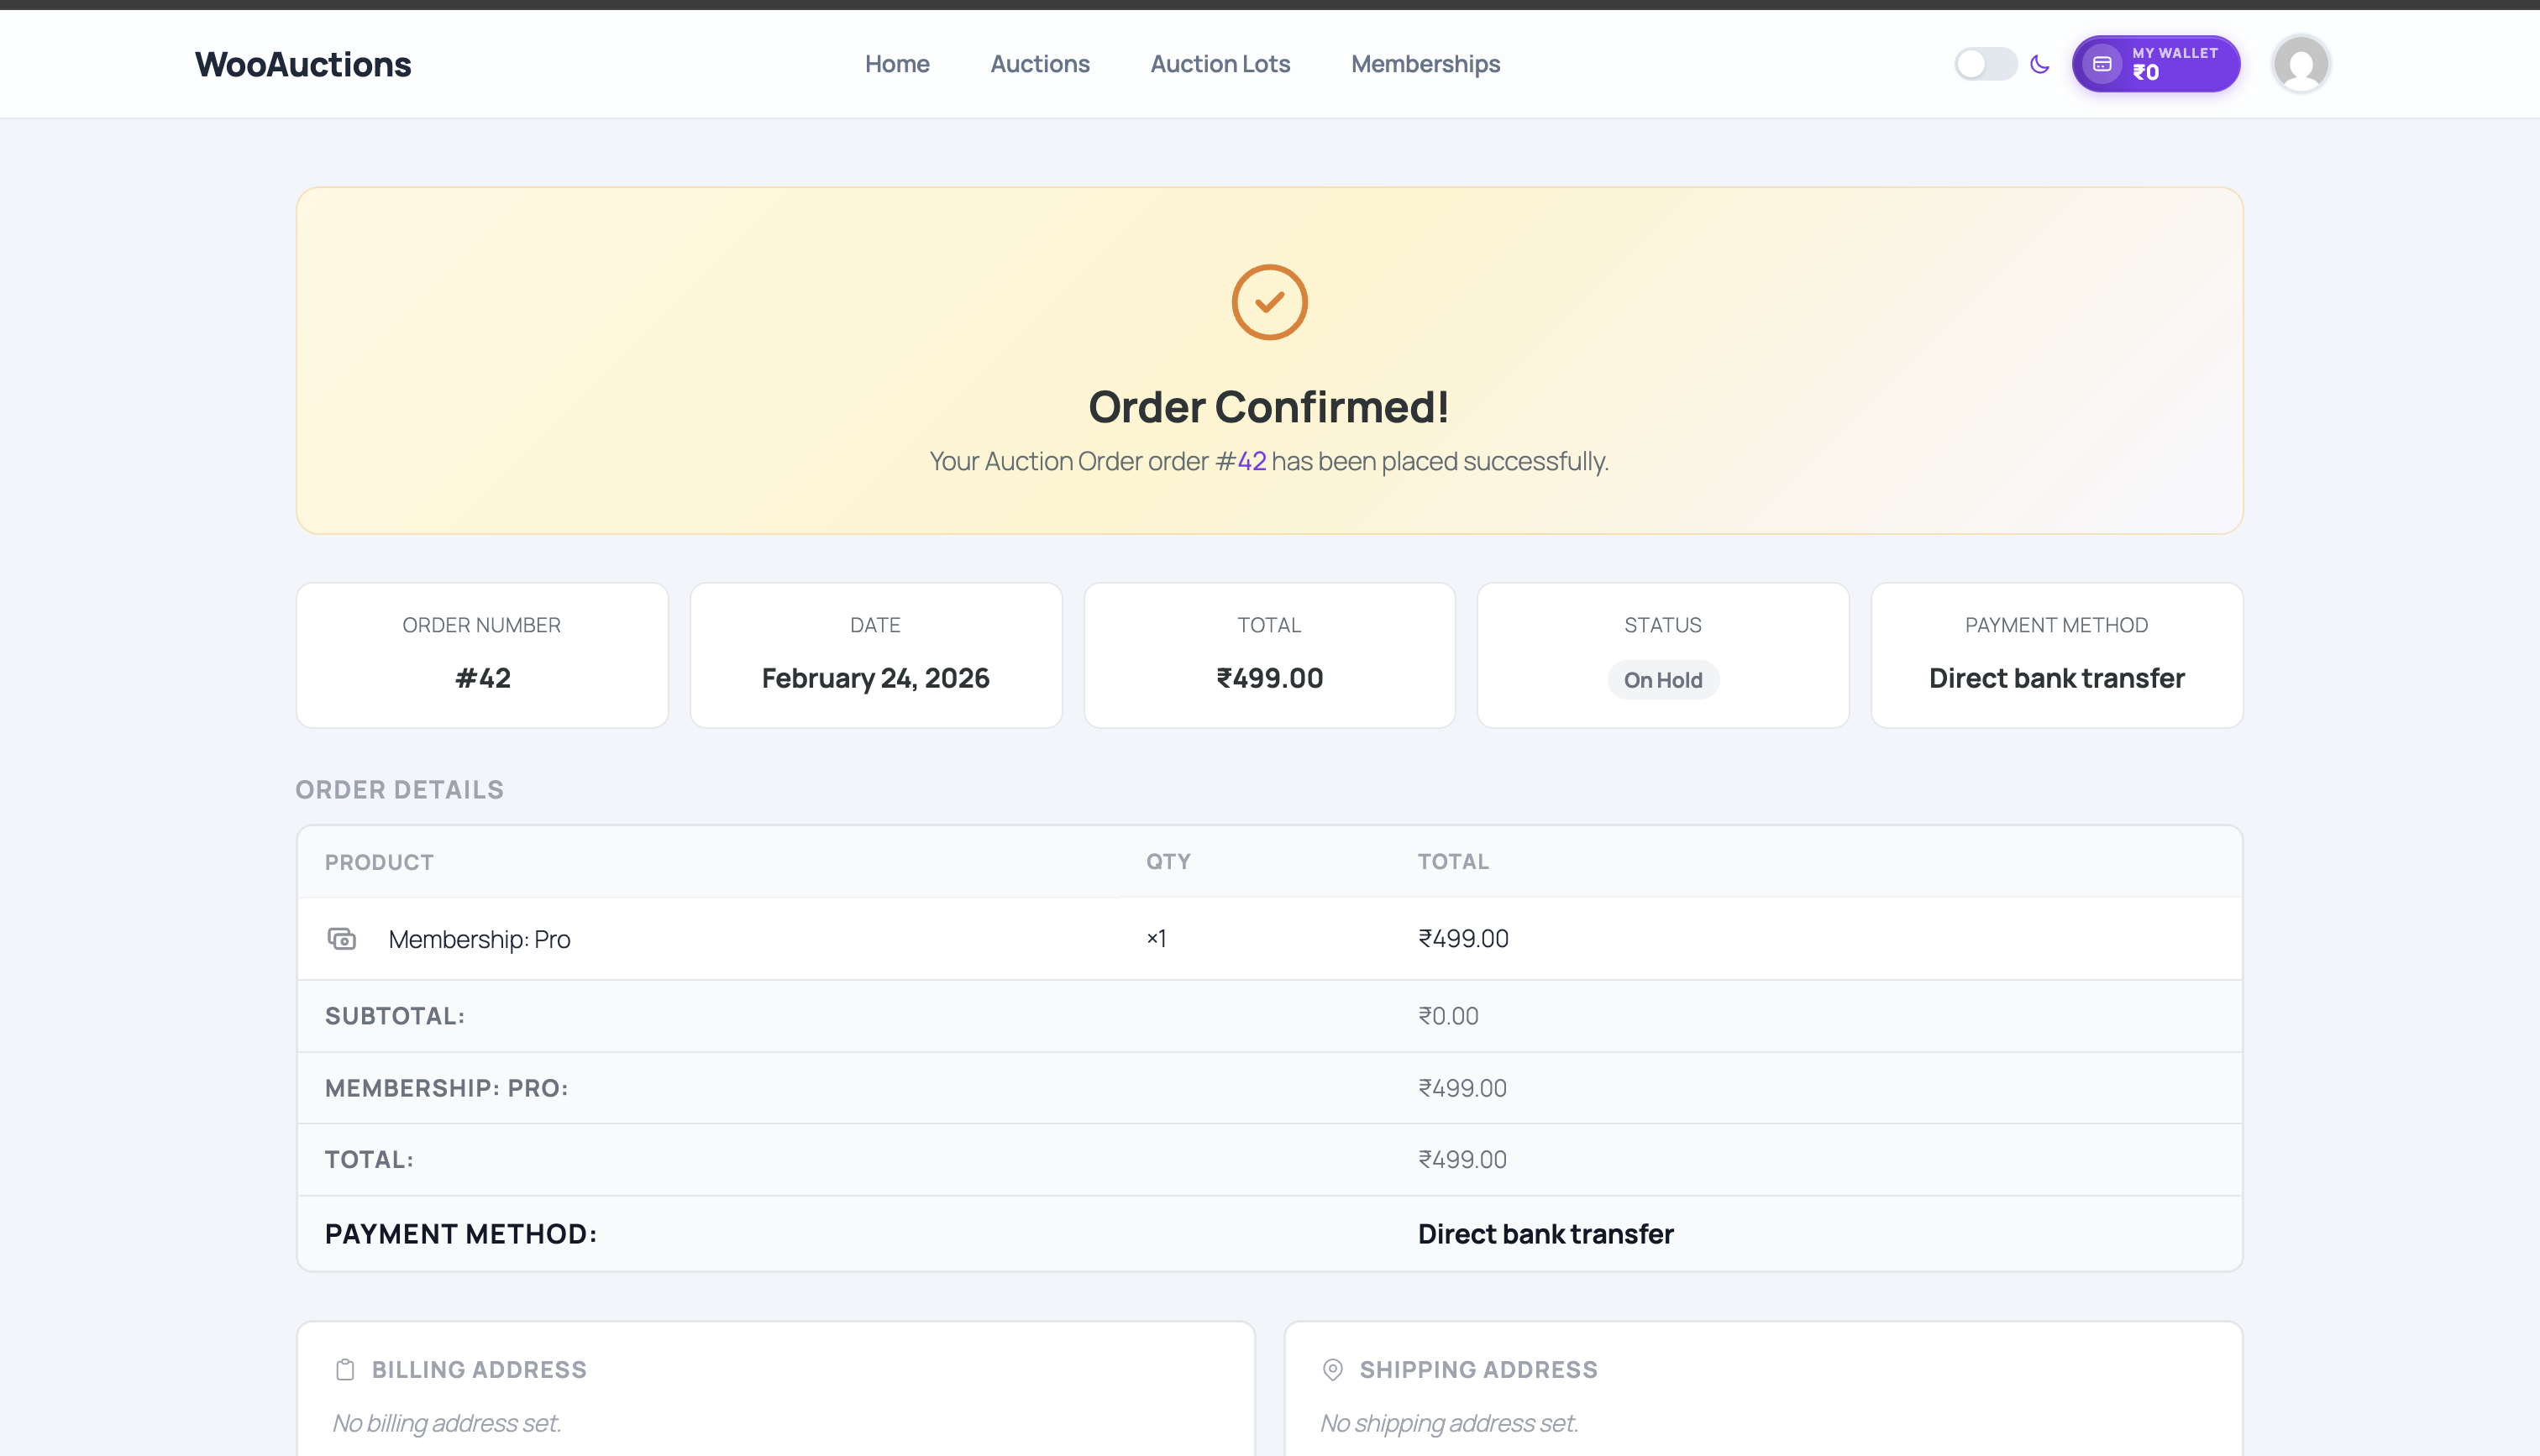Click the February 24, 2026 date card
Viewport: 2540px width, 1456px height.
tap(875, 654)
